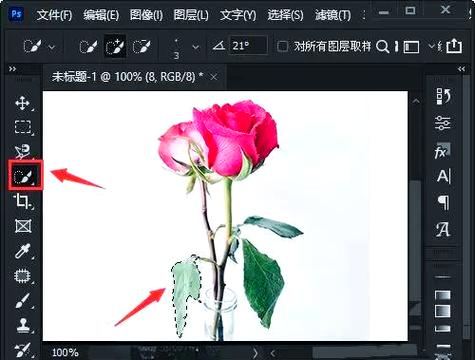Open the 选择(S) menu
The height and width of the screenshot is (360, 475).
point(285,15)
